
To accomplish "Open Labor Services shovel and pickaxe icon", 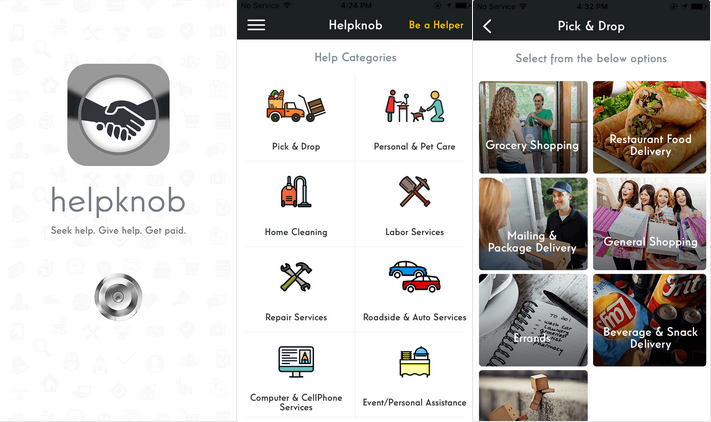I will (x=414, y=191).
